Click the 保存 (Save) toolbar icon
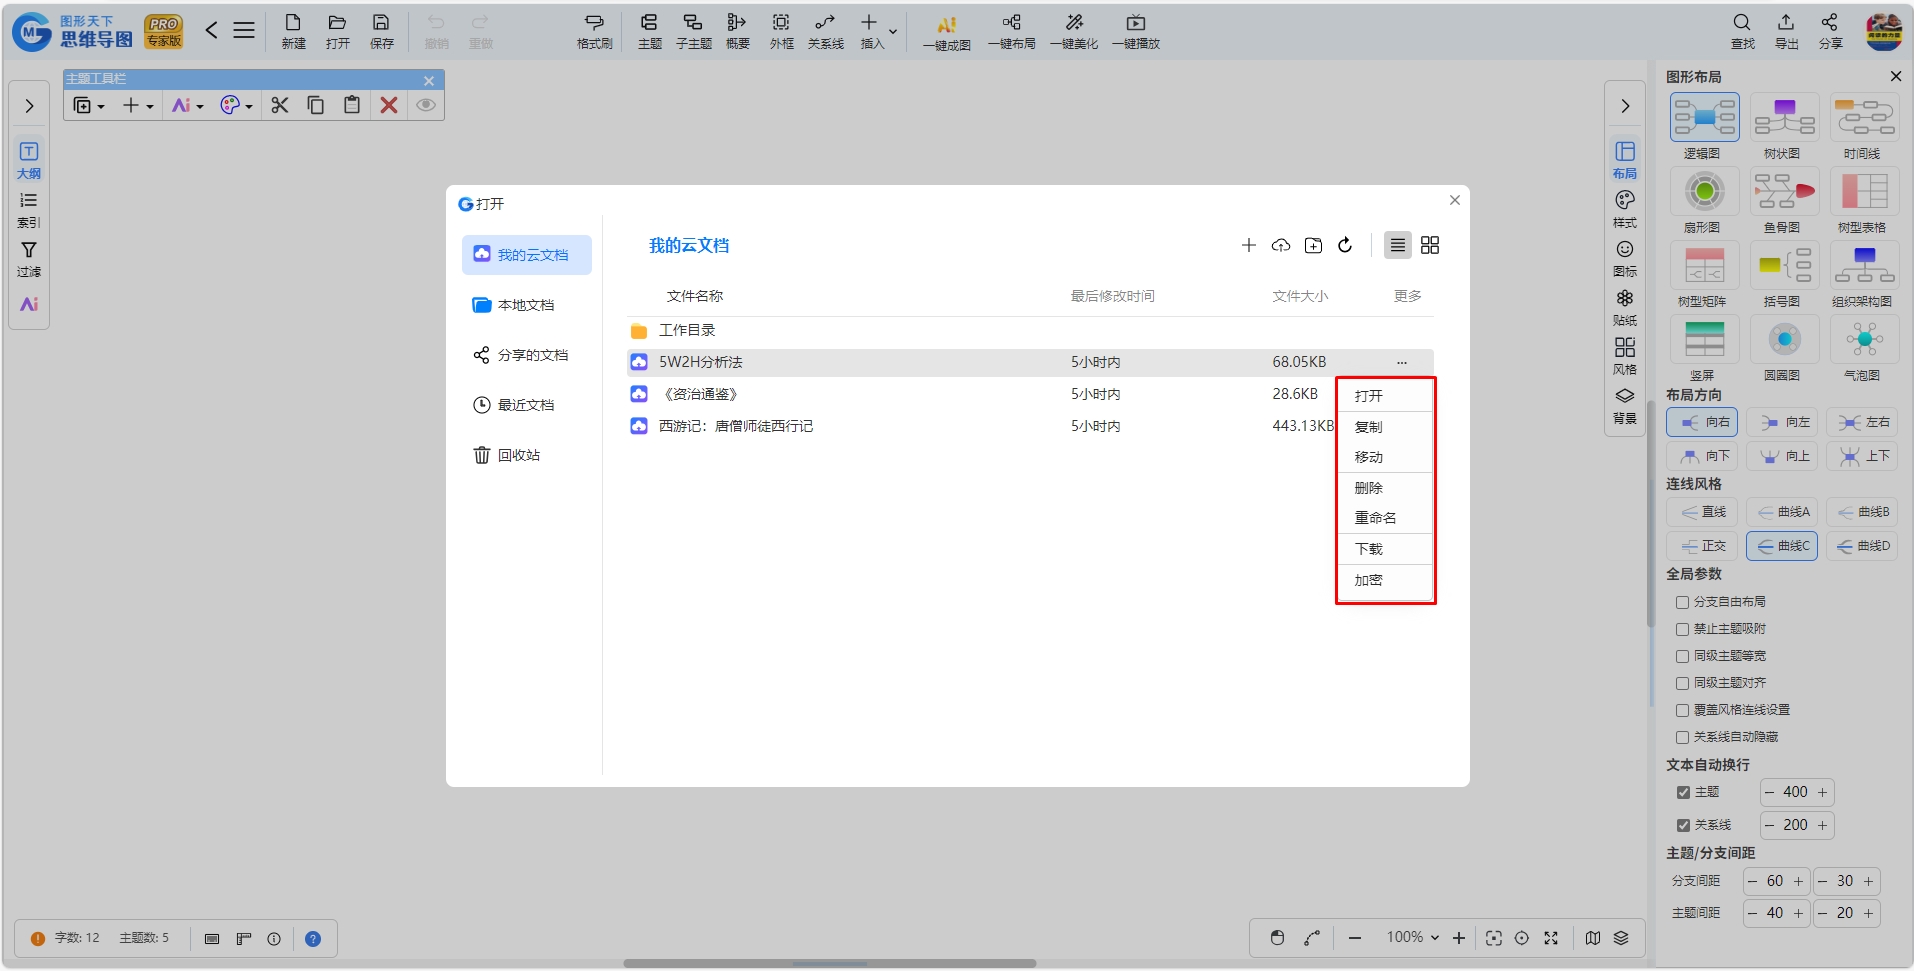This screenshot has height=971, width=1914. click(x=381, y=31)
